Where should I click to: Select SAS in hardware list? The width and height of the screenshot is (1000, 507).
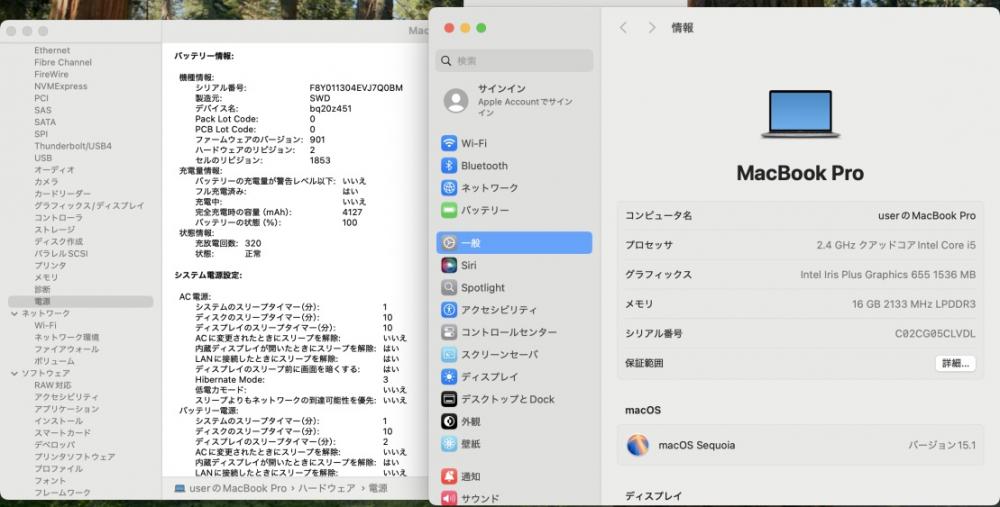(x=43, y=110)
